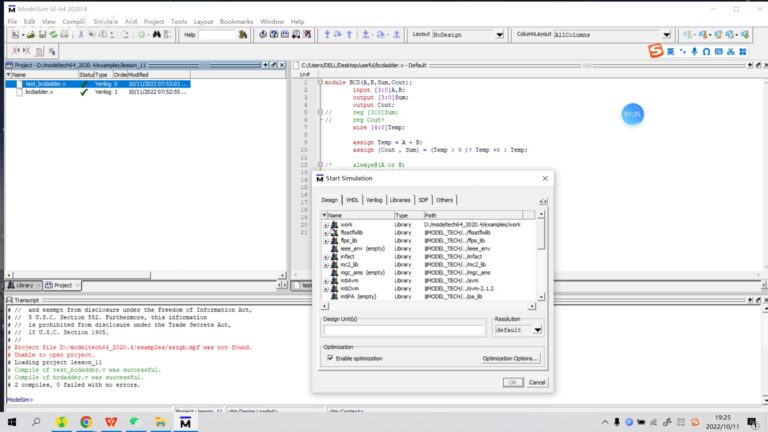Expand the flps_lib library node

(326, 241)
